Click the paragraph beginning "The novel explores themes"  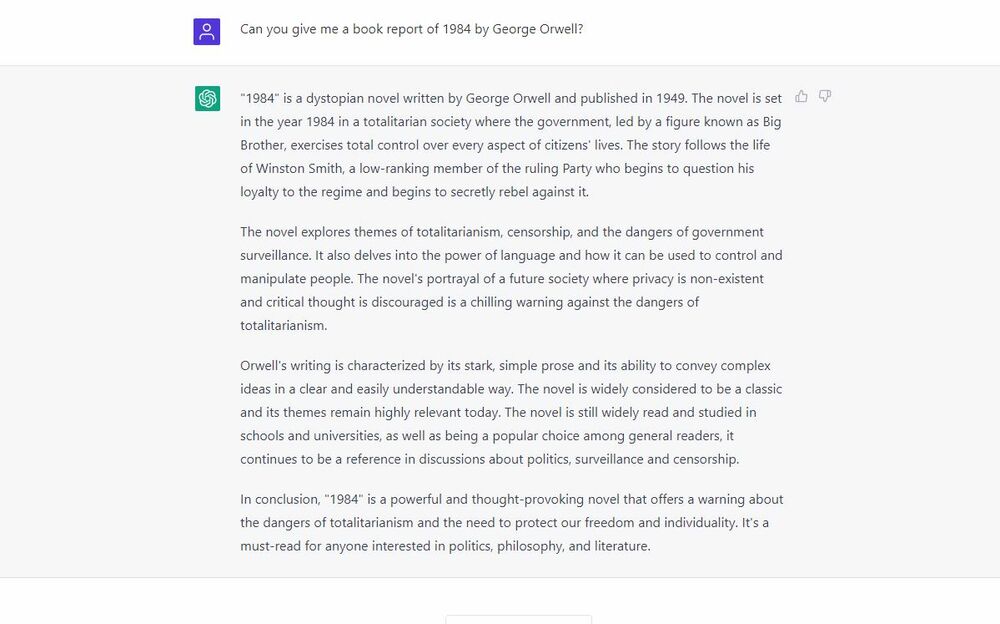[x=510, y=278]
